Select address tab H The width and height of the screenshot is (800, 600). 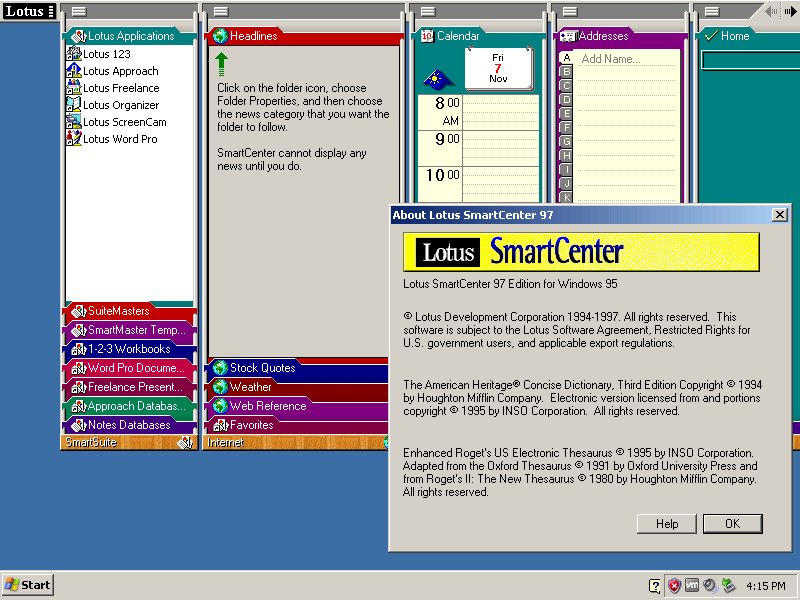click(566, 156)
